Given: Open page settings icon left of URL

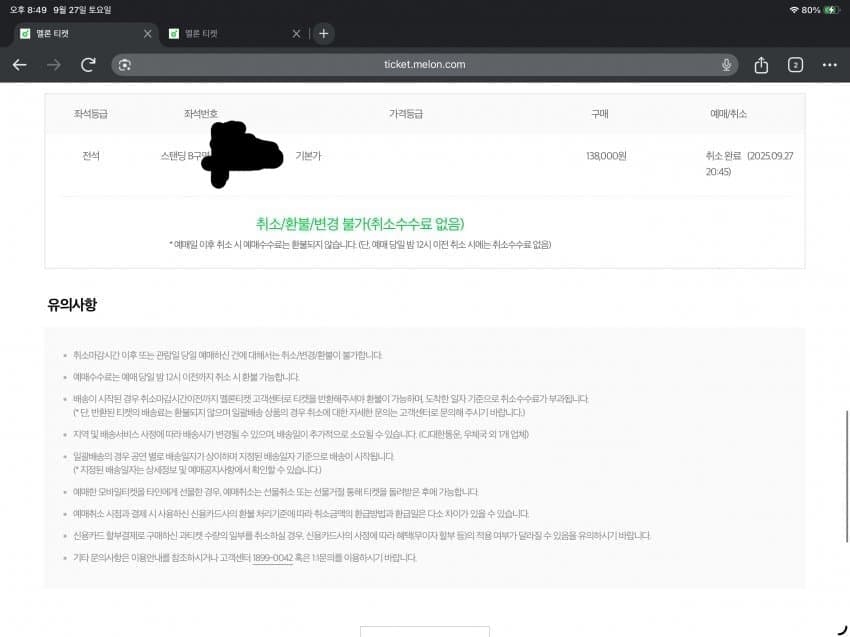Looking at the screenshot, I should [125, 64].
